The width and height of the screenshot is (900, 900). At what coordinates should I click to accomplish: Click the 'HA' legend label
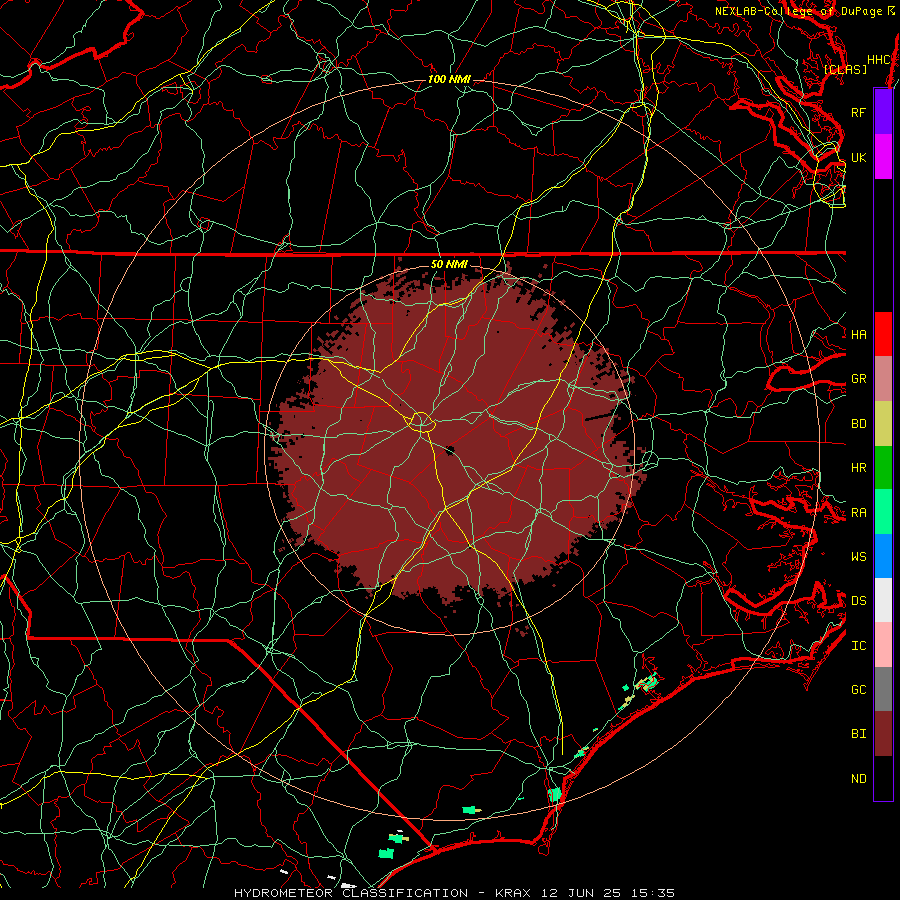pyautogui.click(x=858, y=335)
